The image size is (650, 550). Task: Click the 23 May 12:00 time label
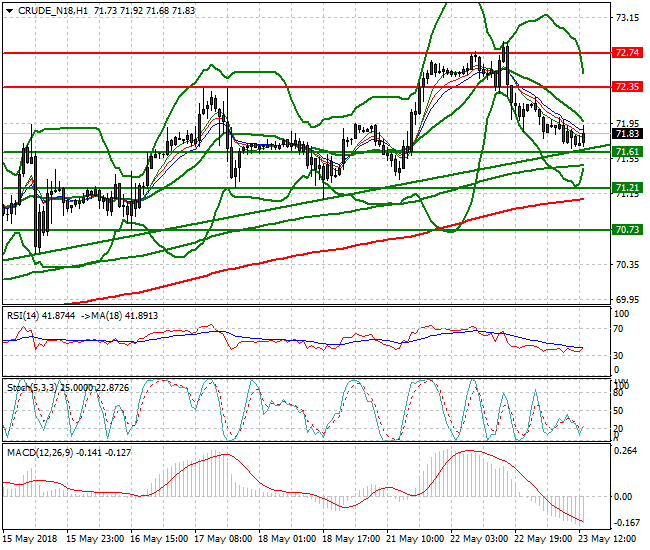pyautogui.click(x=607, y=539)
